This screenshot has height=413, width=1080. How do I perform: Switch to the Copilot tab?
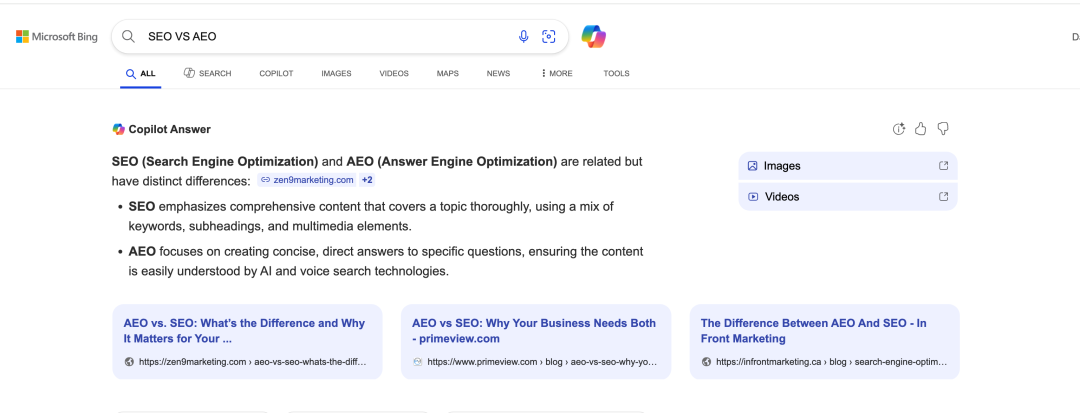(x=276, y=73)
